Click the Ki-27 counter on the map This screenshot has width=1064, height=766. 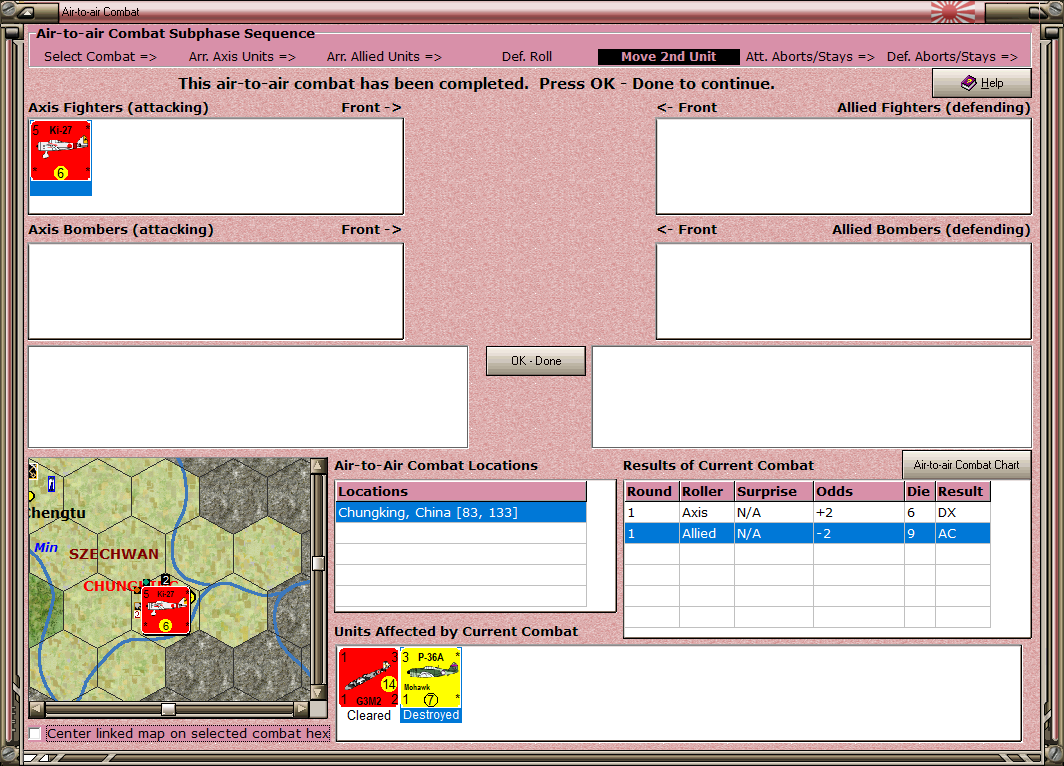coord(166,611)
